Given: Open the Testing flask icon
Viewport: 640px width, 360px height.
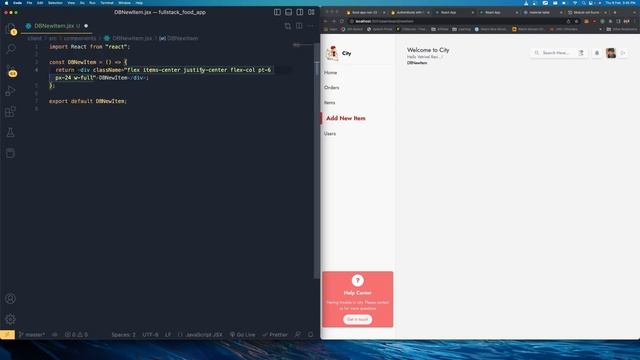Looking at the screenshot, I should tap(11, 132).
